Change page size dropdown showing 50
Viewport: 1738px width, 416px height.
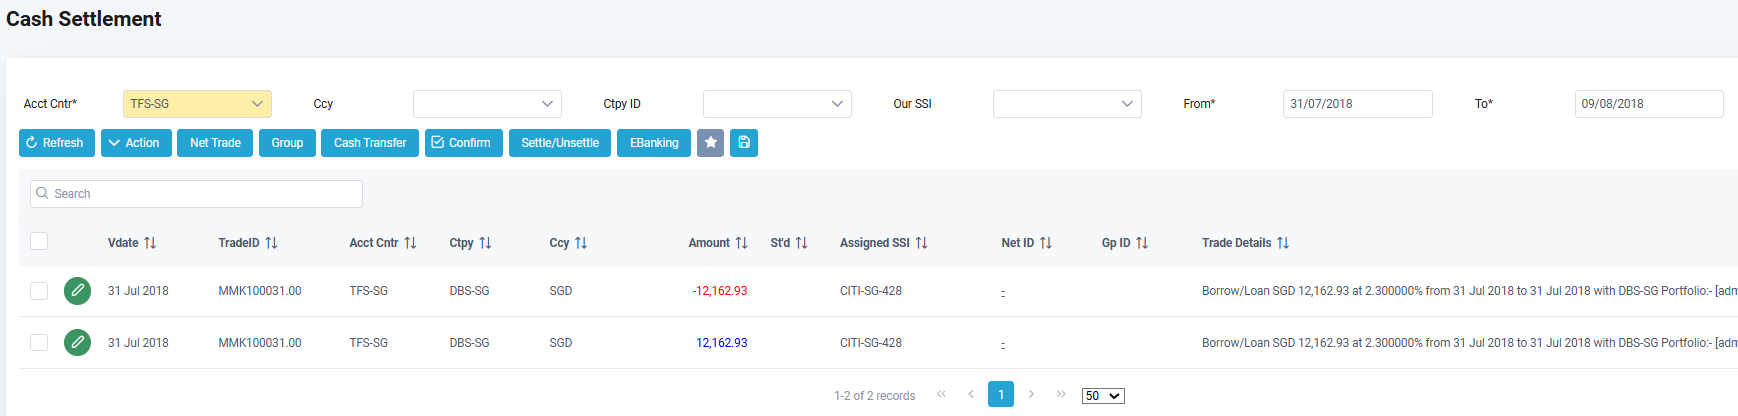1103,396
